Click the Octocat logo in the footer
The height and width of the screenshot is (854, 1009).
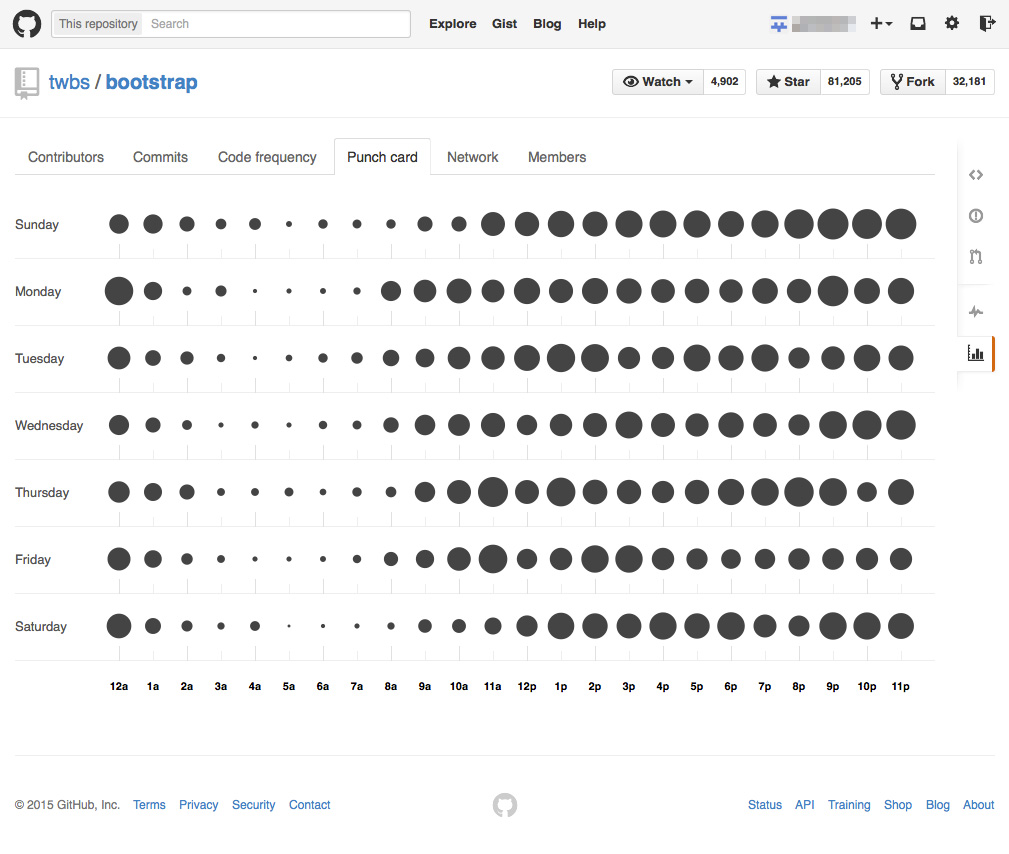tap(504, 805)
